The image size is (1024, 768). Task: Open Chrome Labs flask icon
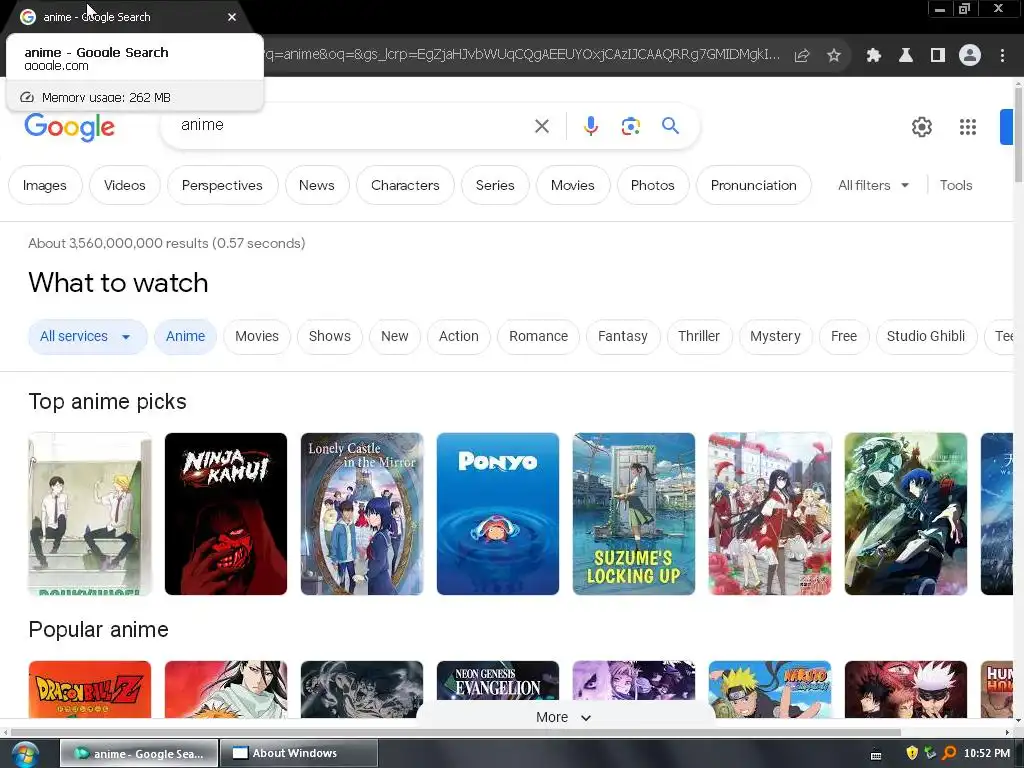pyautogui.click(x=906, y=56)
